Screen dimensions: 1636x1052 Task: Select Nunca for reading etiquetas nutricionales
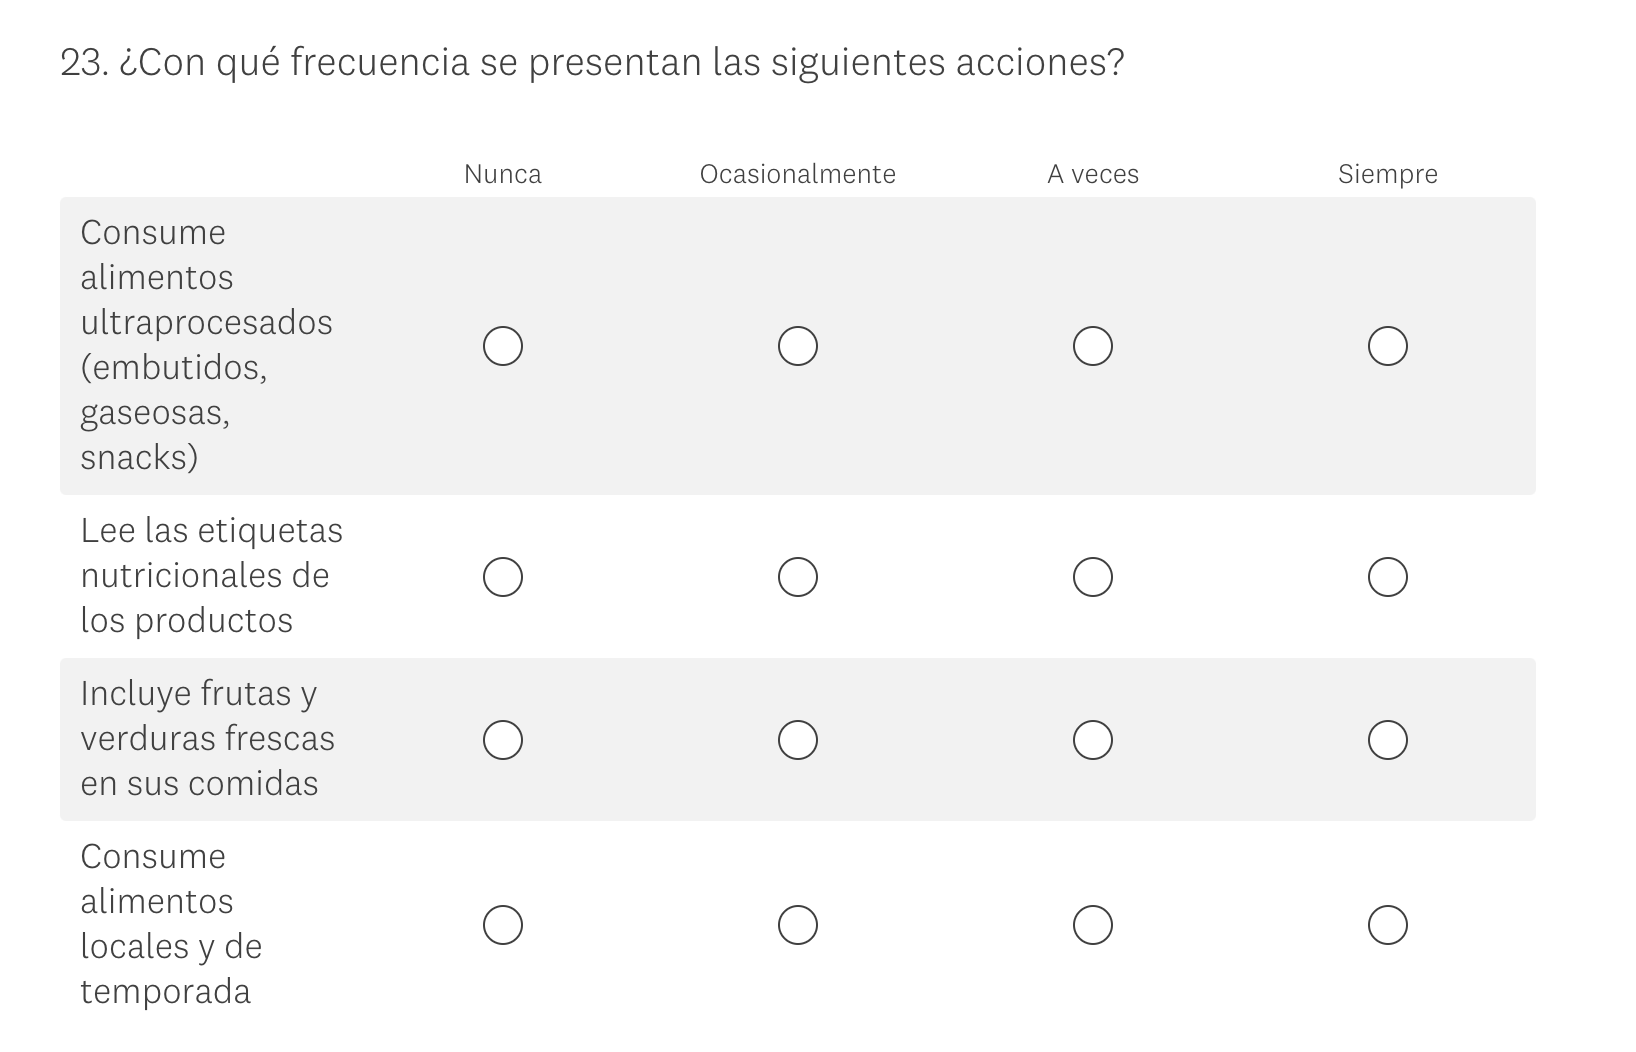(503, 577)
